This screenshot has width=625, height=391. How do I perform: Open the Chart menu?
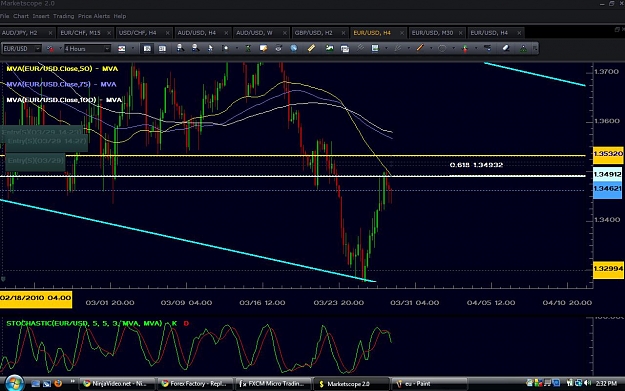21,16
